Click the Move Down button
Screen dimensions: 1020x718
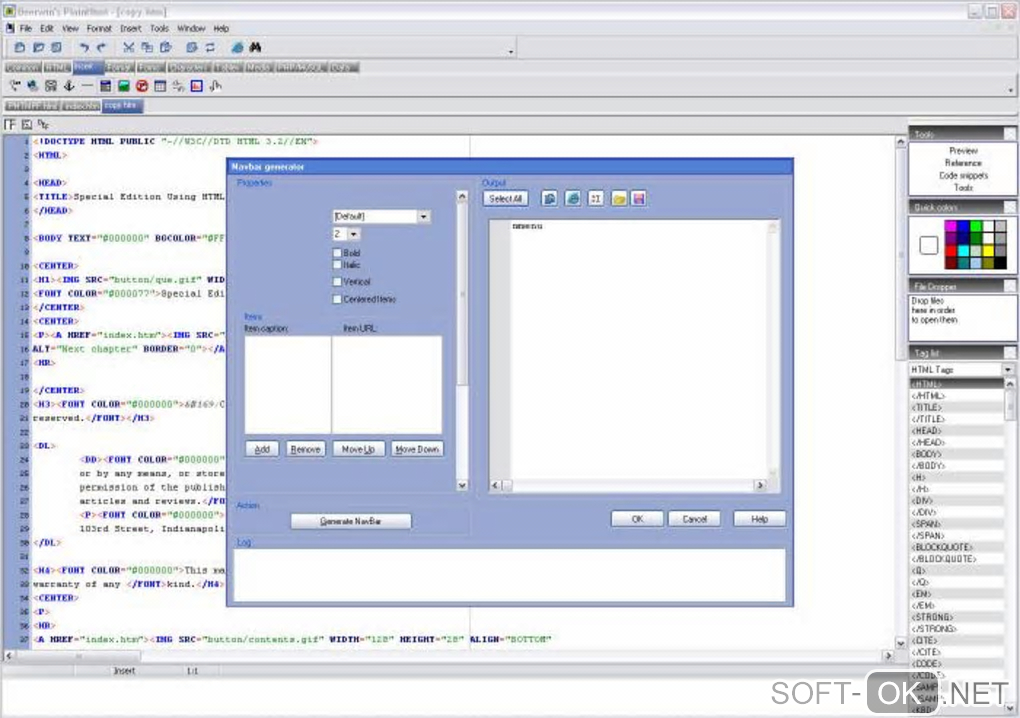point(417,449)
